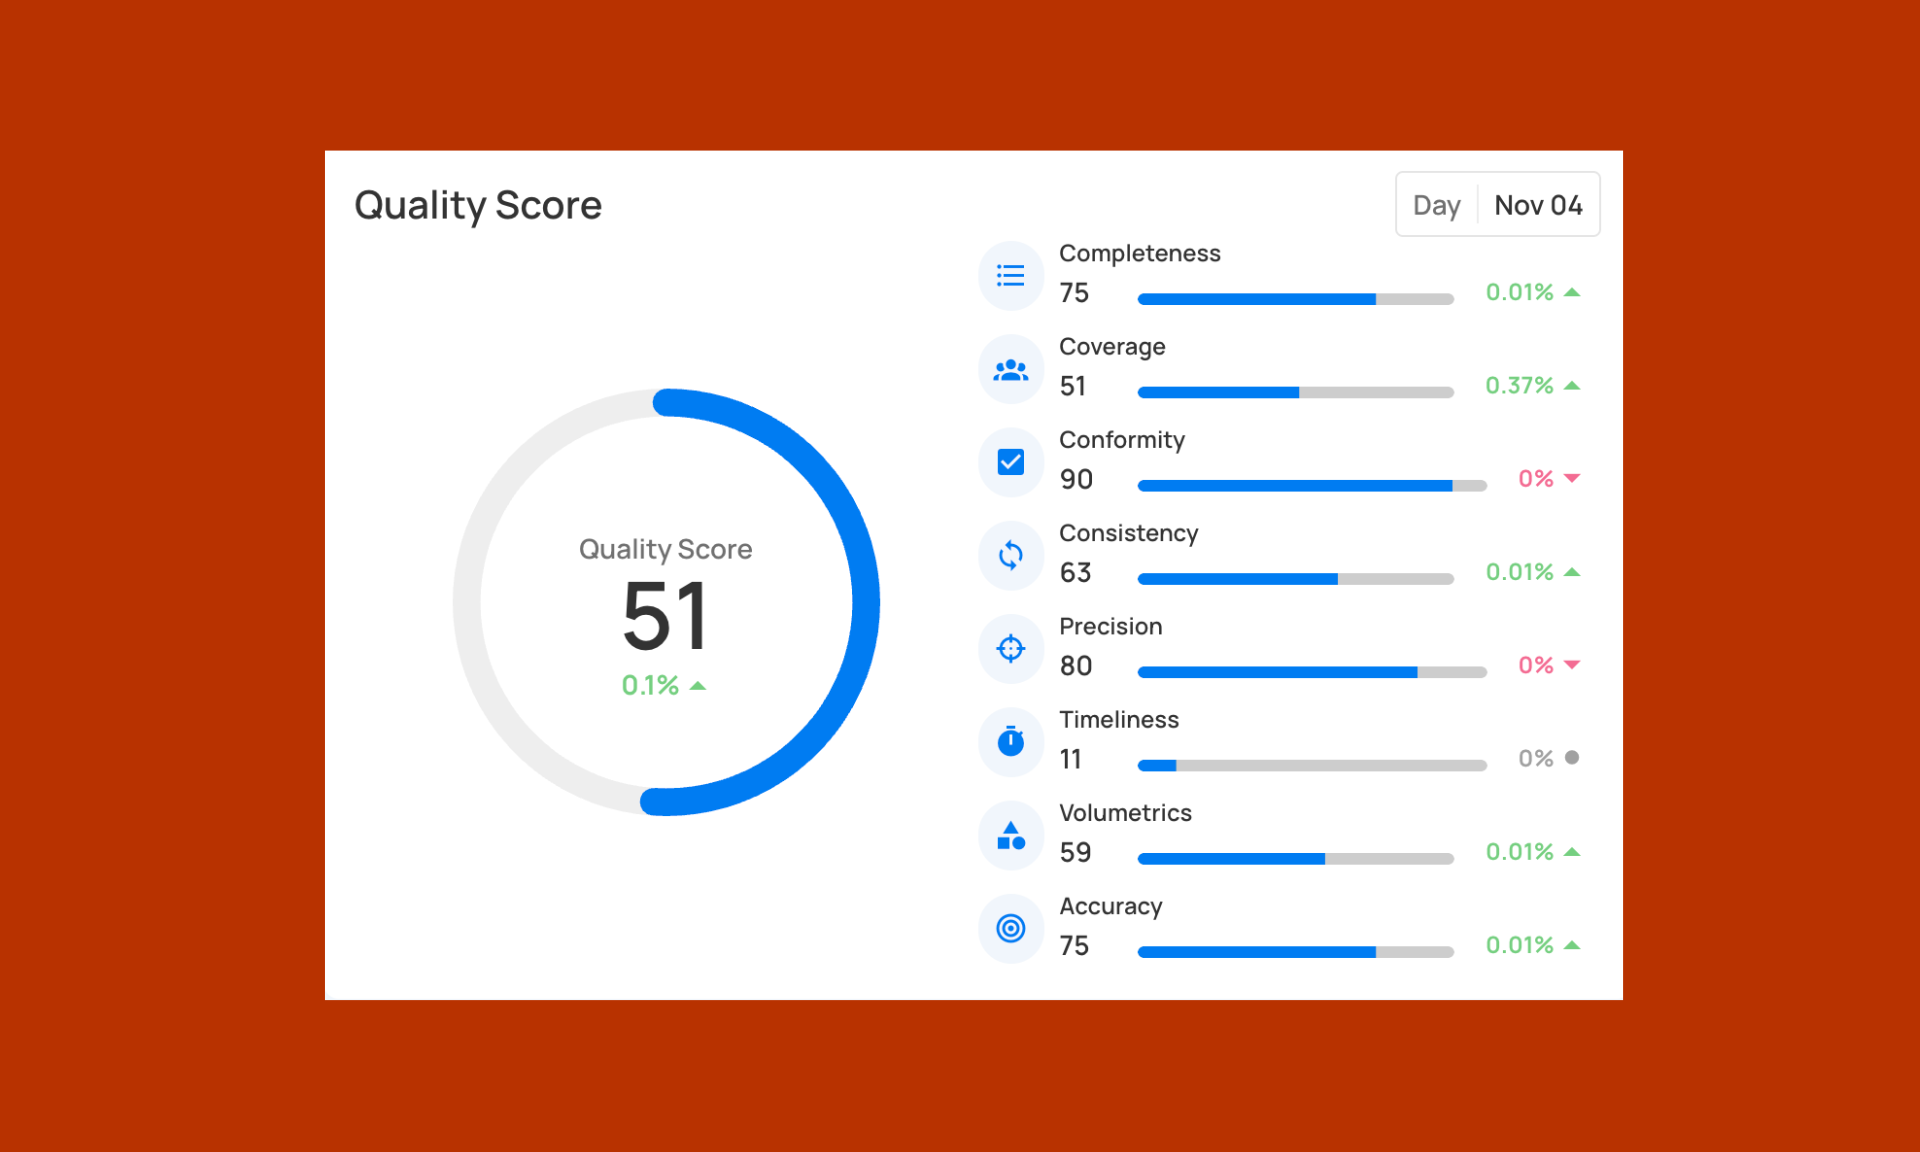This screenshot has height=1152, width=1920.
Task: Click the red down arrow beside Conformity 0%
Action: click(x=1572, y=479)
